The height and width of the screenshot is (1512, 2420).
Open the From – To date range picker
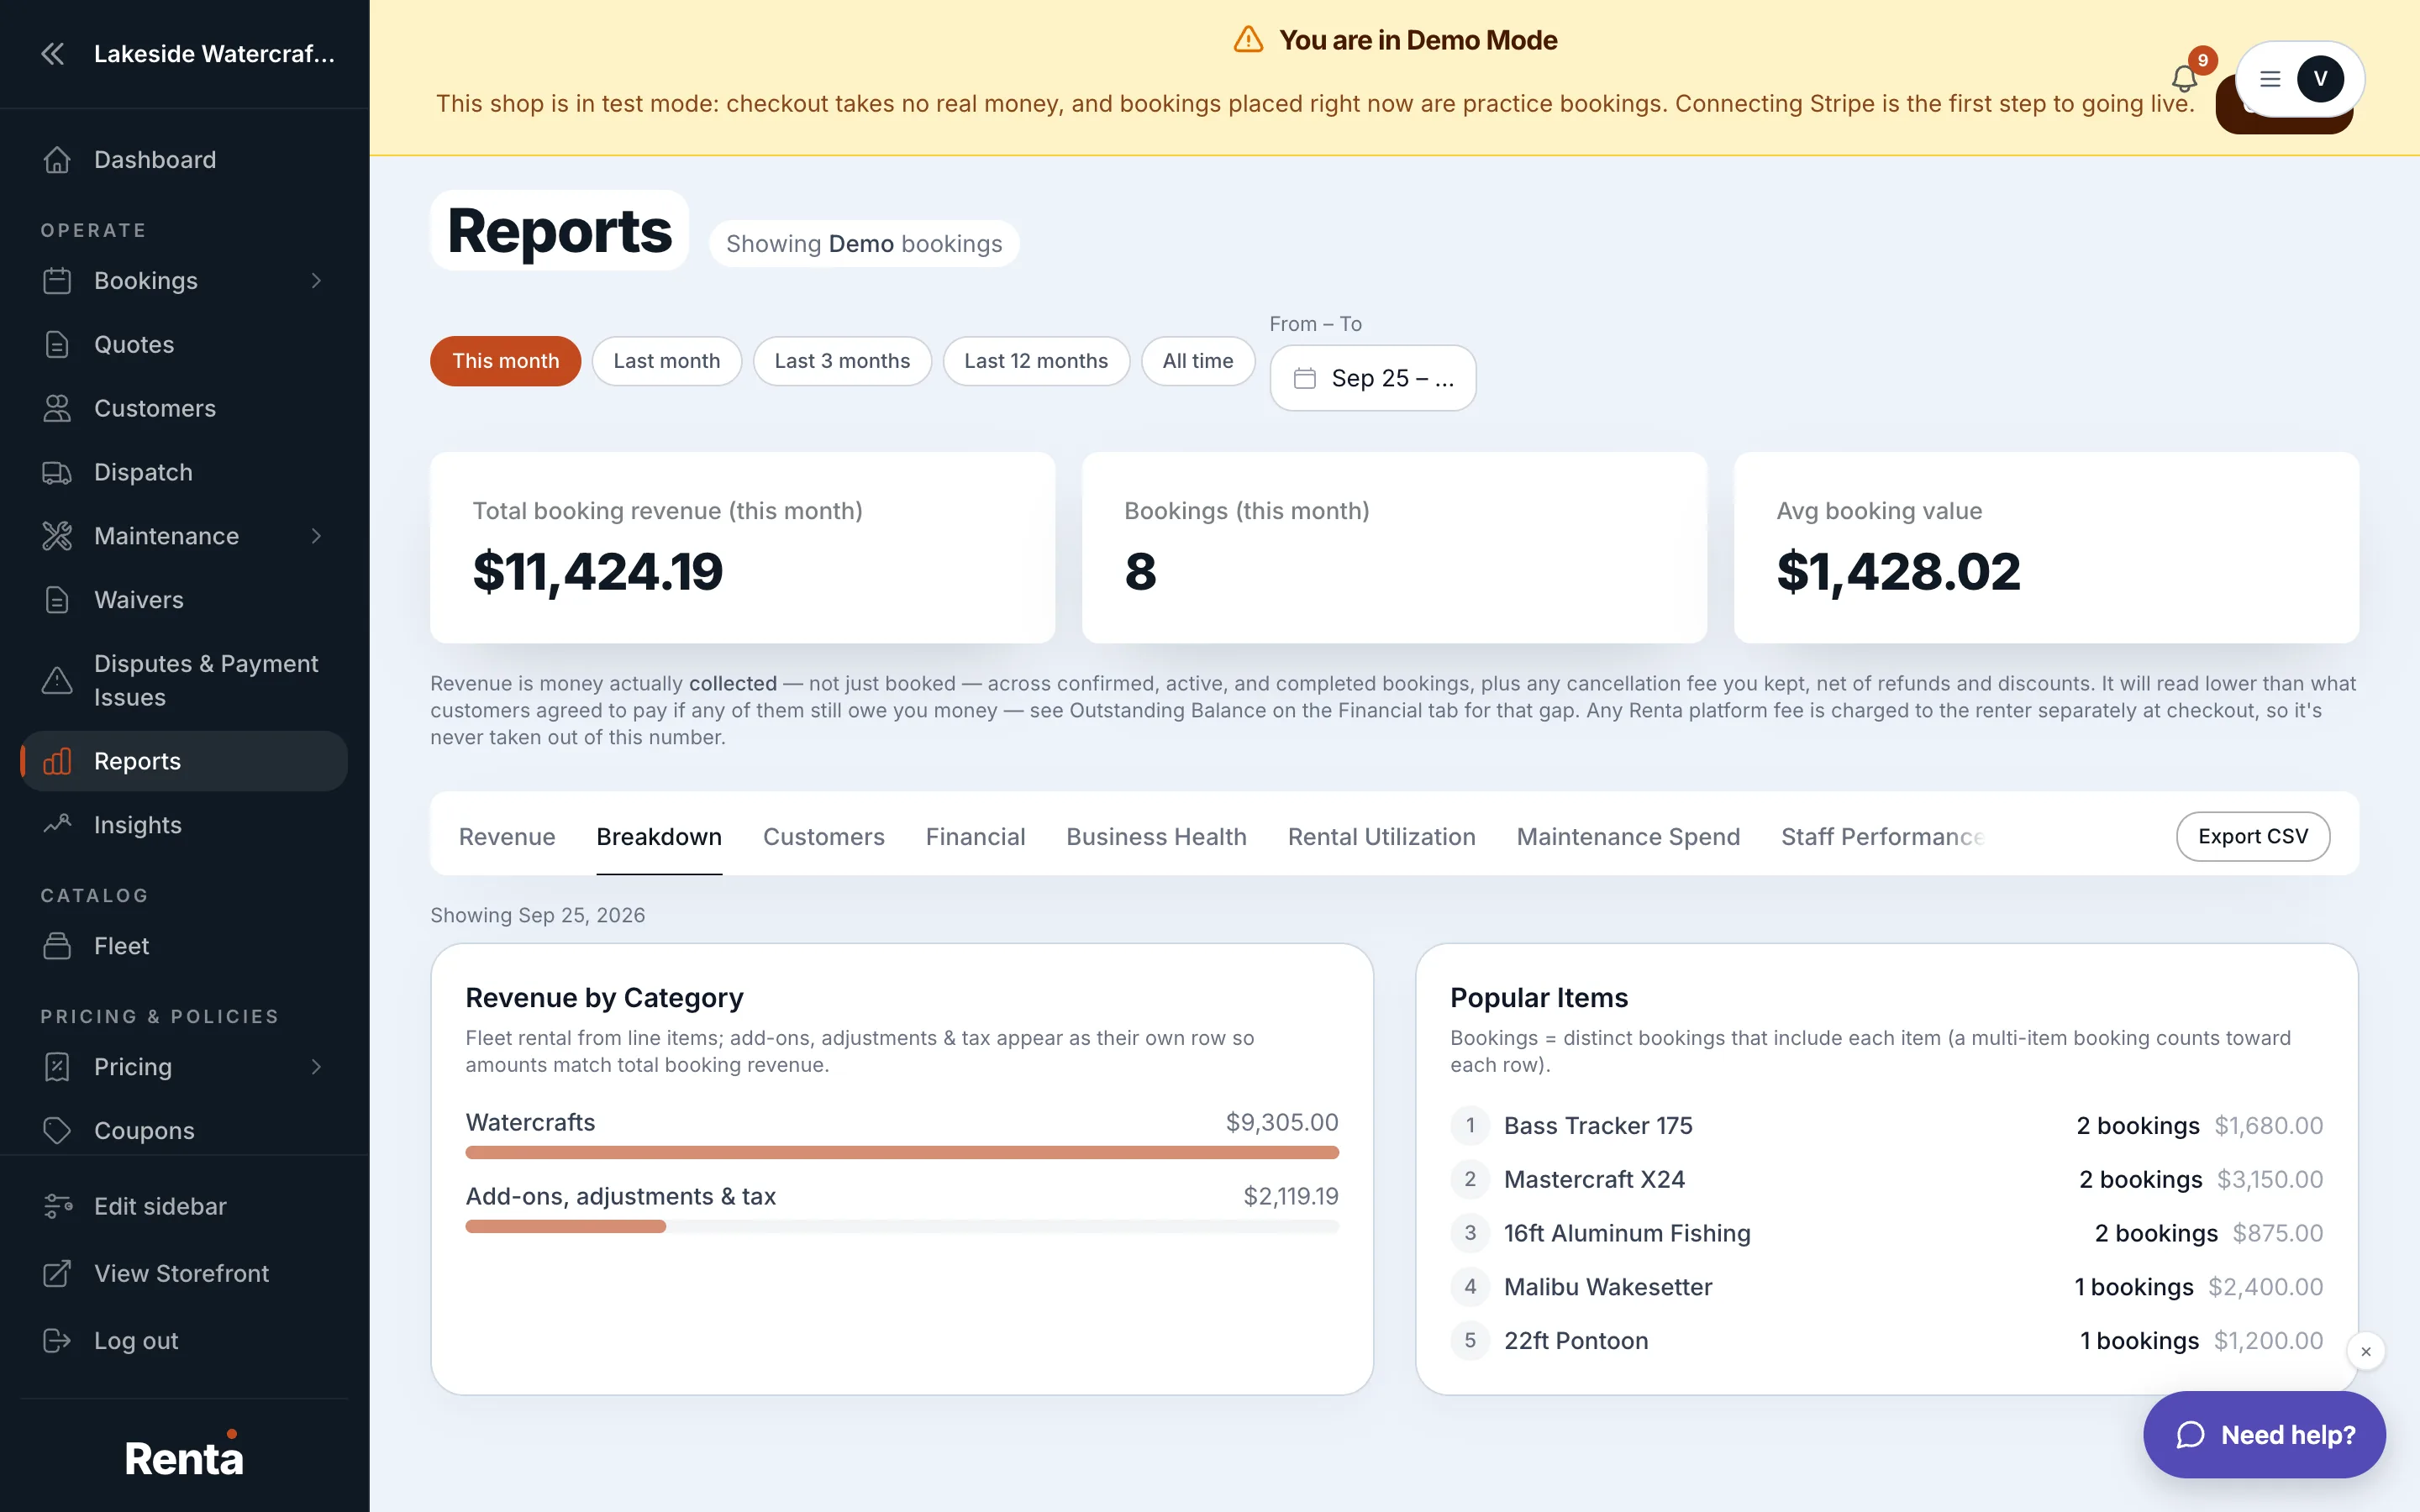point(1373,378)
